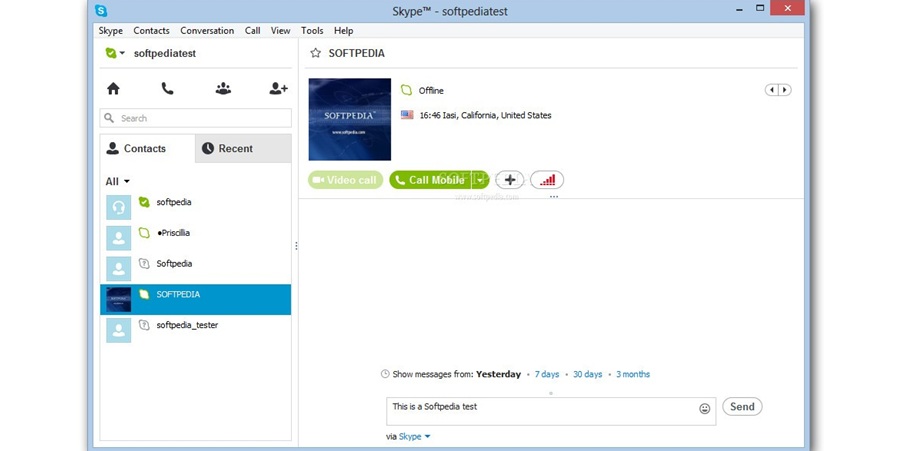Click the plus add button
Screen dimensions: 904x451
[x=510, y=180]
